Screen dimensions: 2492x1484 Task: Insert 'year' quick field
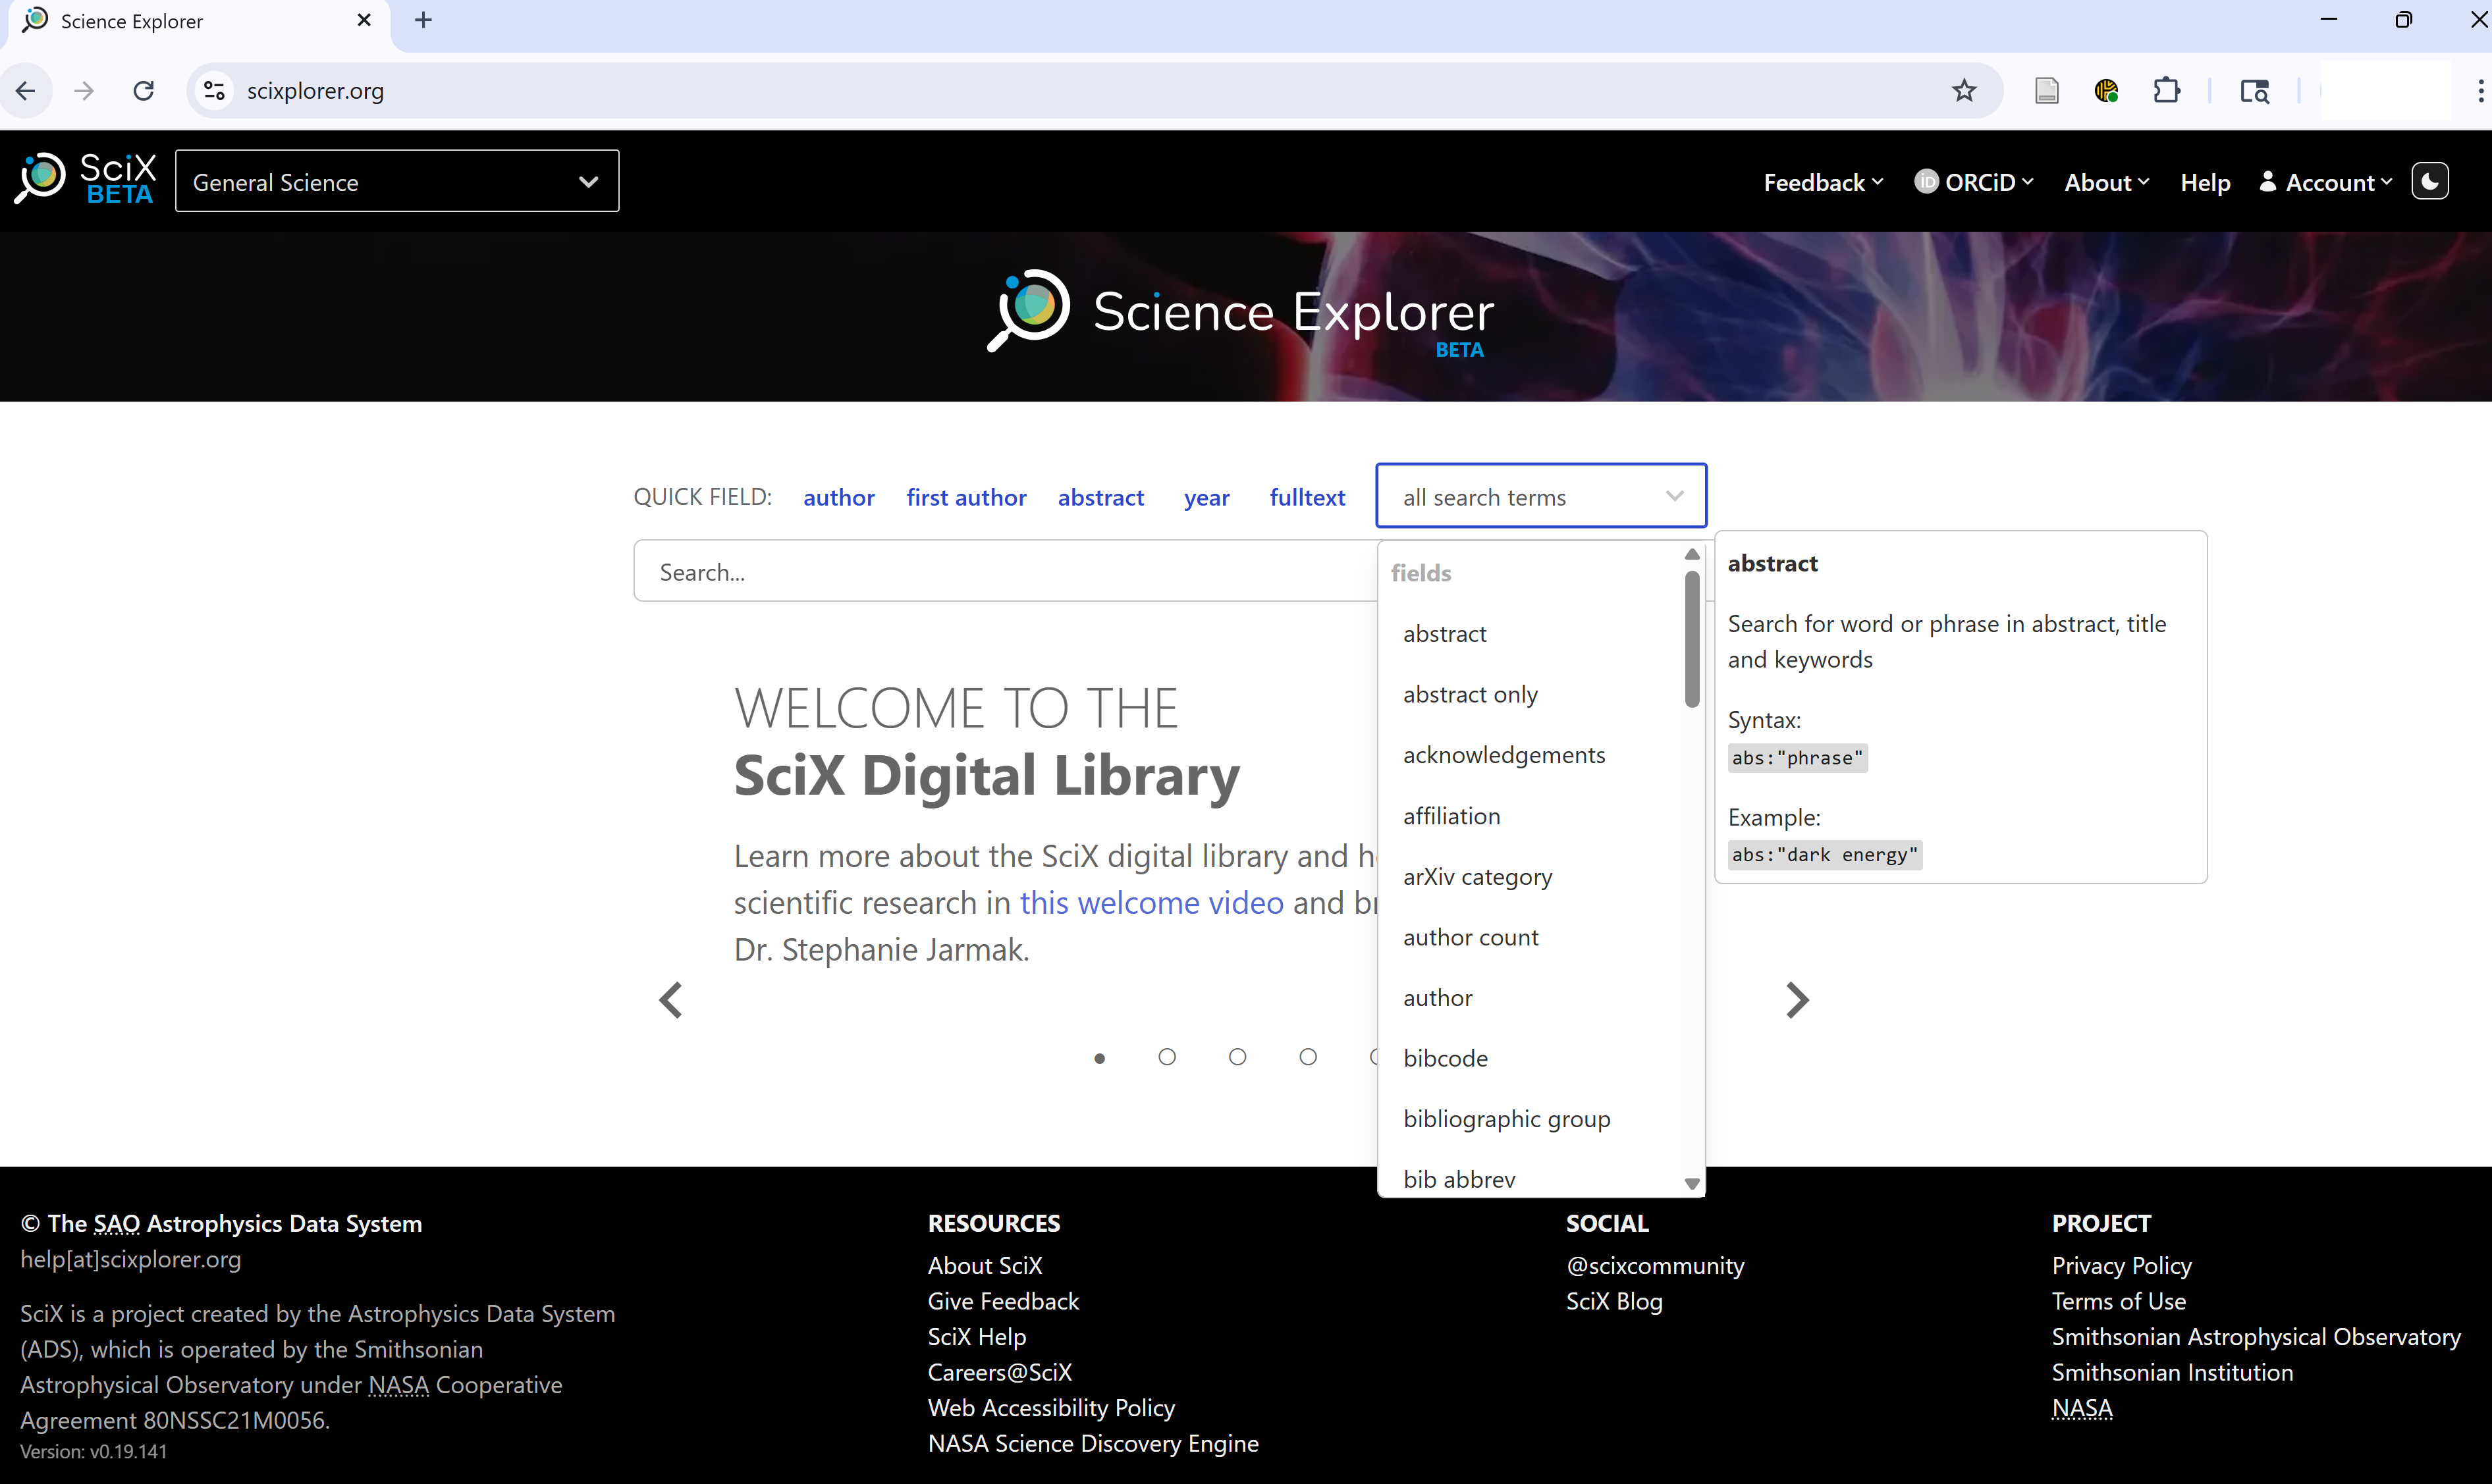pos(1206,497)
